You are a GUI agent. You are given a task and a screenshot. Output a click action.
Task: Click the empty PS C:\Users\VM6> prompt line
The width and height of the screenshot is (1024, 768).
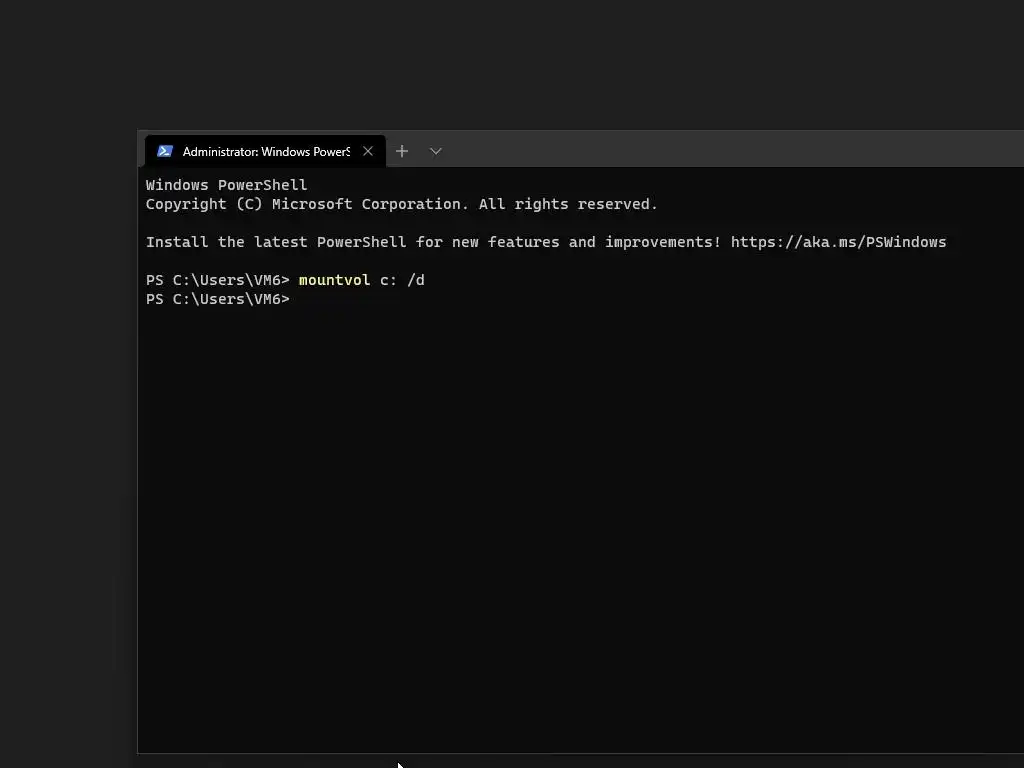click(217, 298)
